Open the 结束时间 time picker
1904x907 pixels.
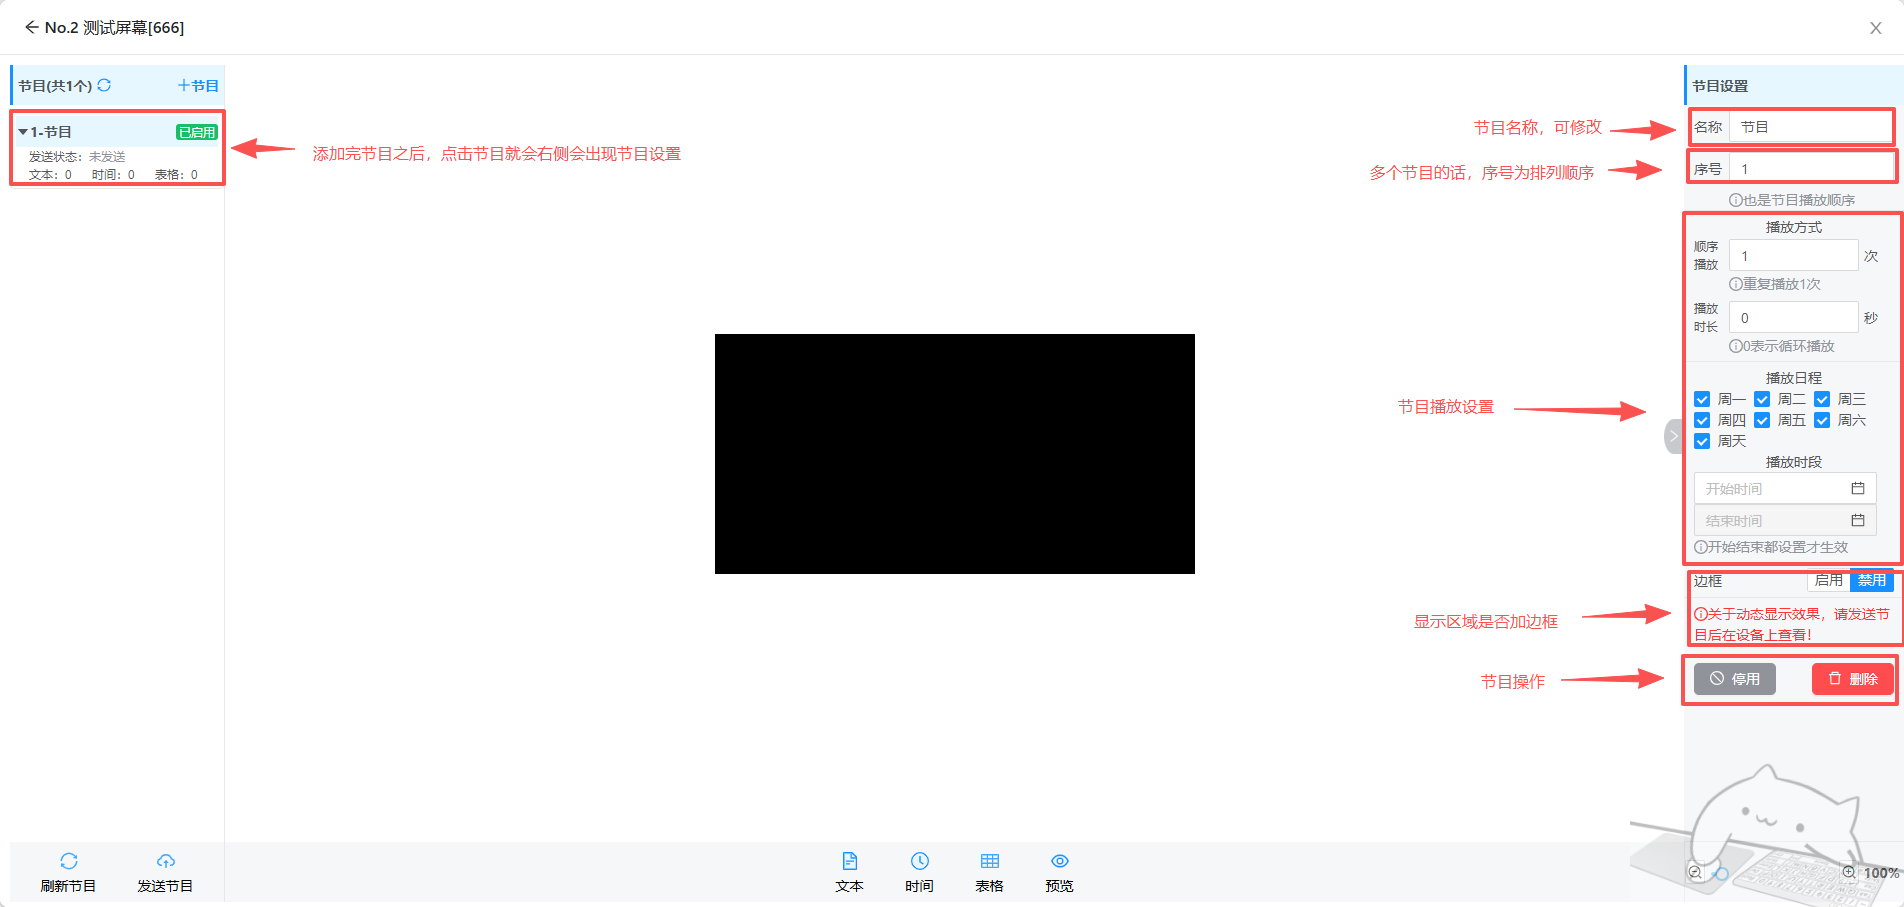1784,521
